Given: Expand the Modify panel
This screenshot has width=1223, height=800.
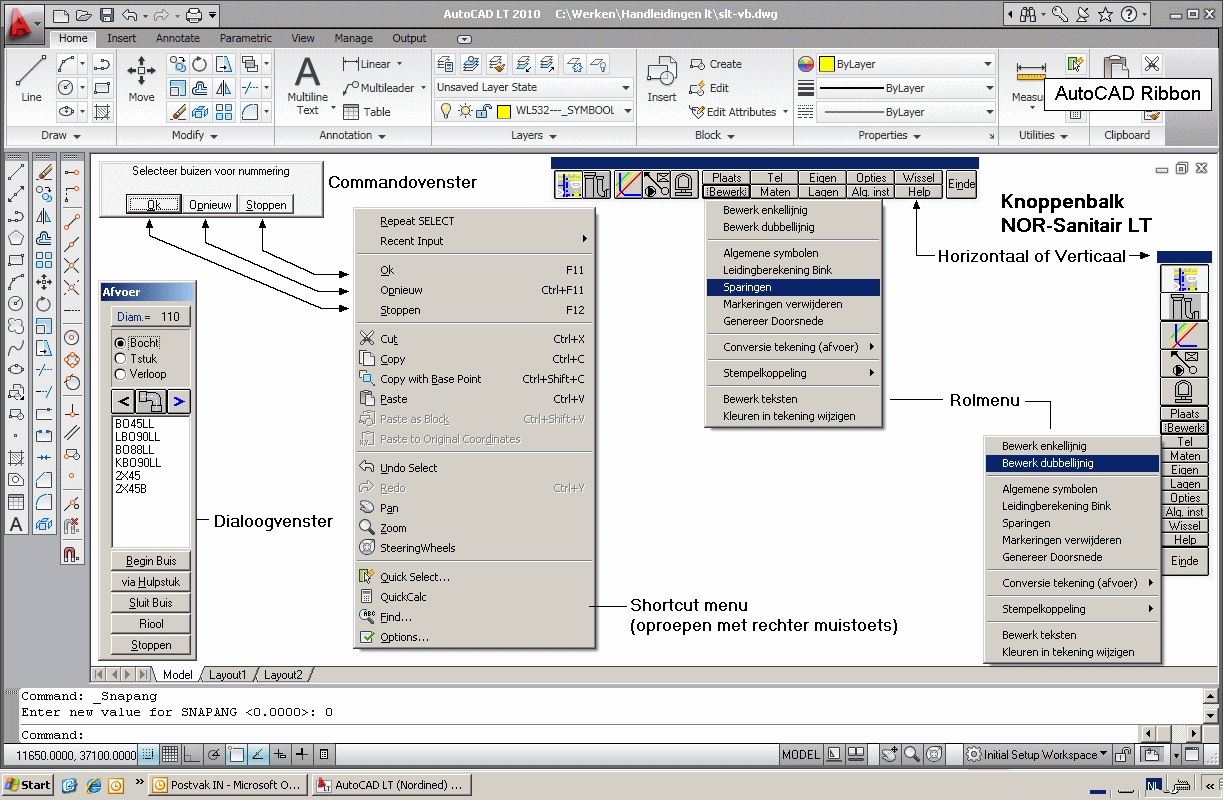Looking at the screenshot, I should [194, 135].
